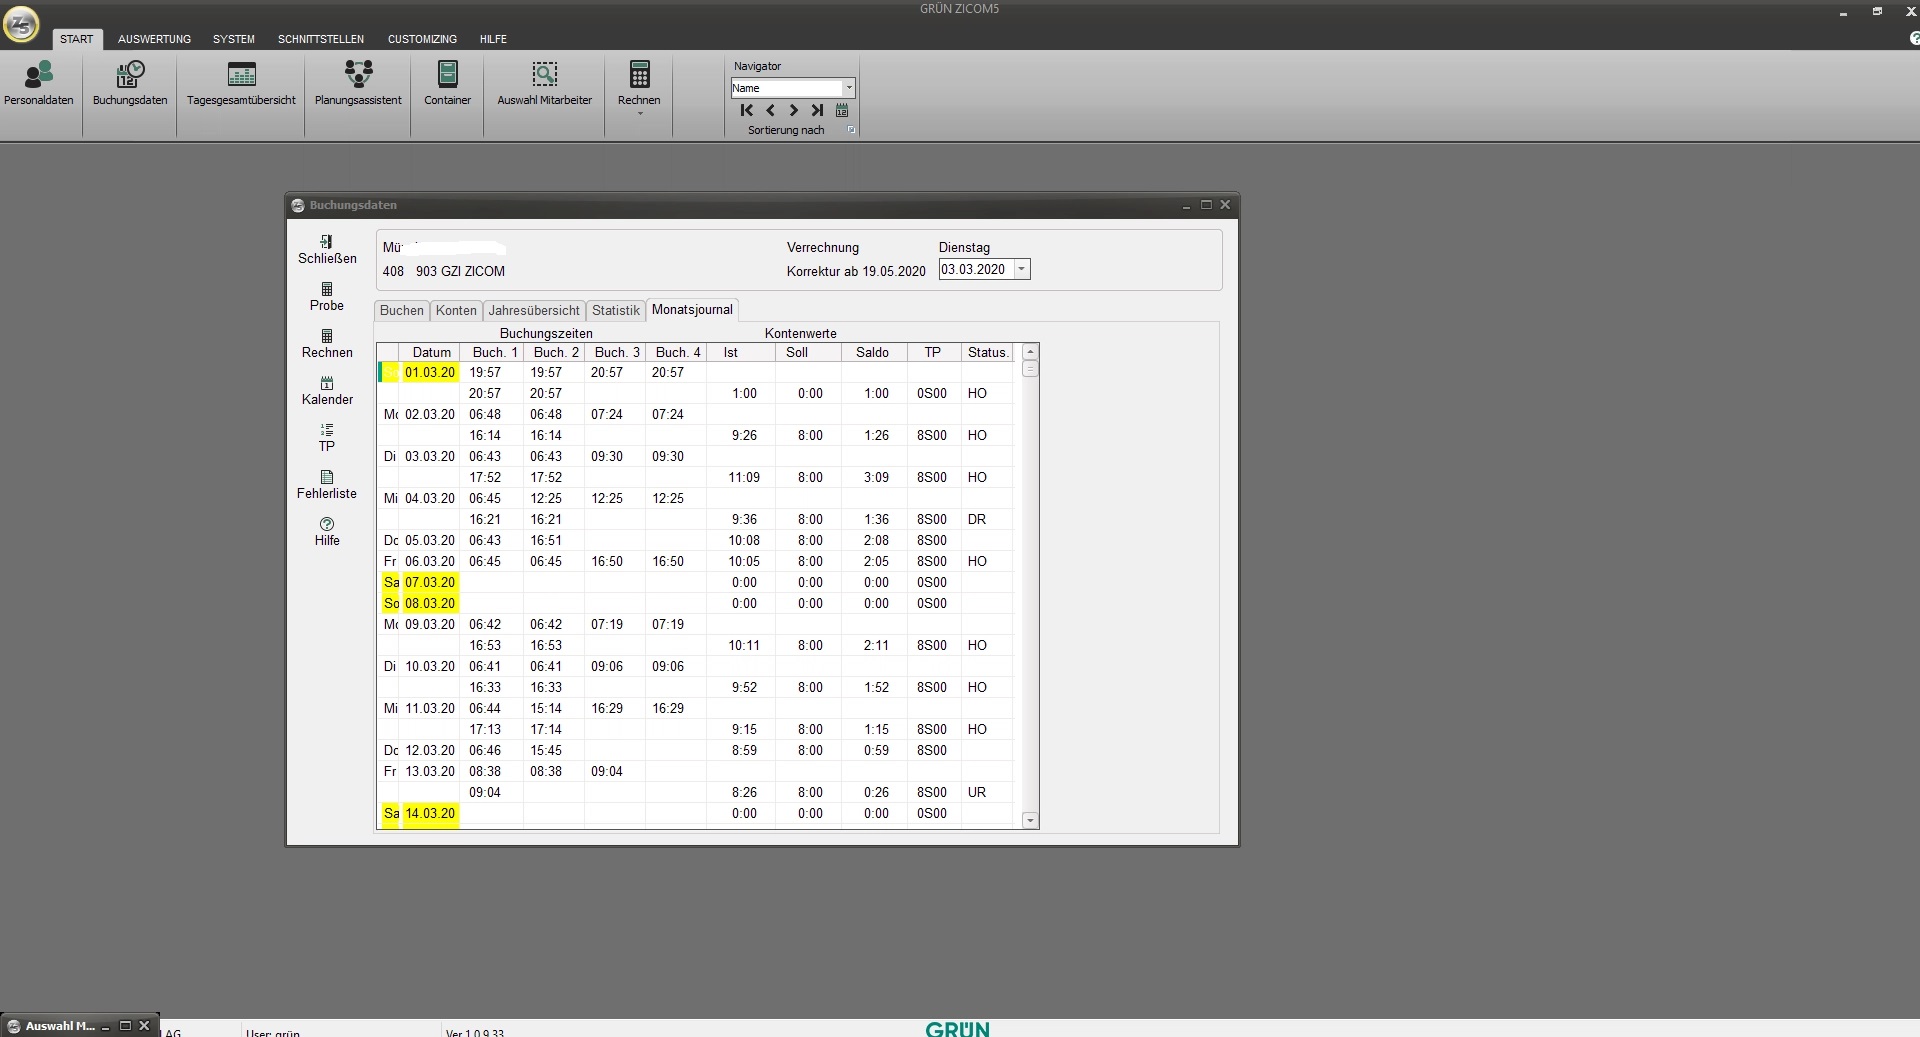The width and height of the screenshot is (1920, 1037).
Task: Expand the Navigator Name sort dropdown
Action: pos(849,88)
